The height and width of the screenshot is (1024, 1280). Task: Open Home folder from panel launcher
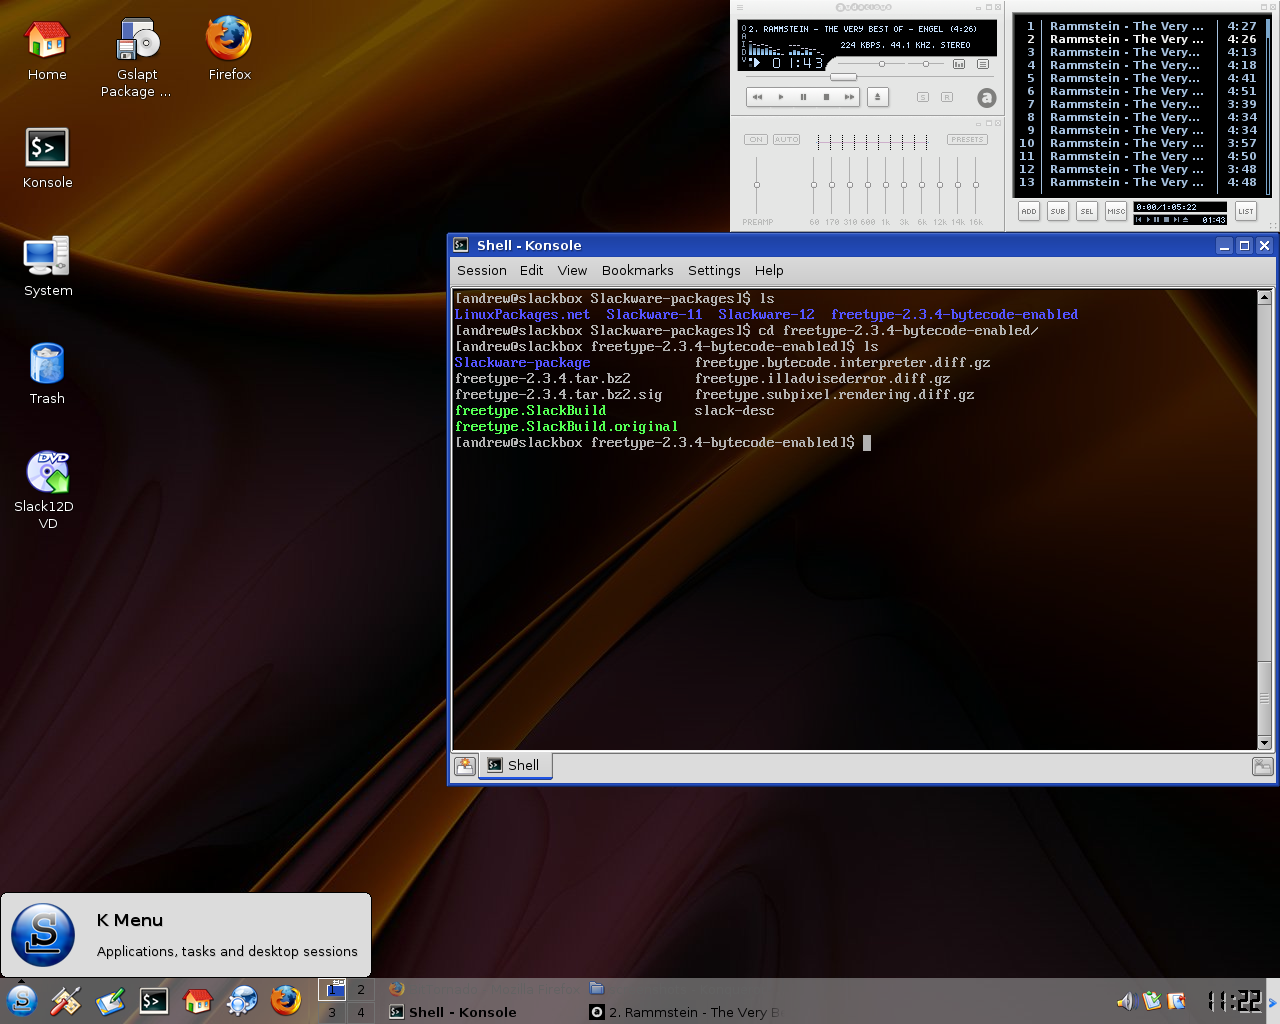click(198, 1000)
